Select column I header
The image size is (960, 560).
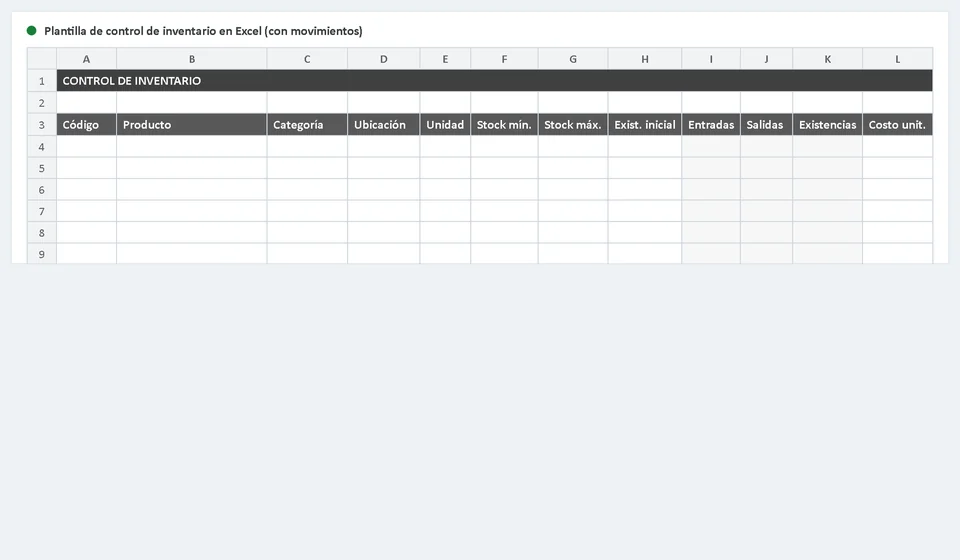[711, 59]
